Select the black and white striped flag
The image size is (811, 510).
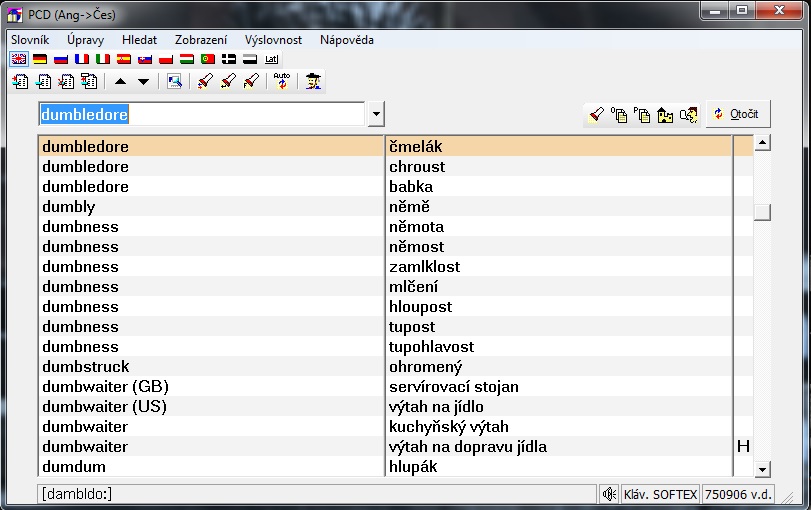250,59
